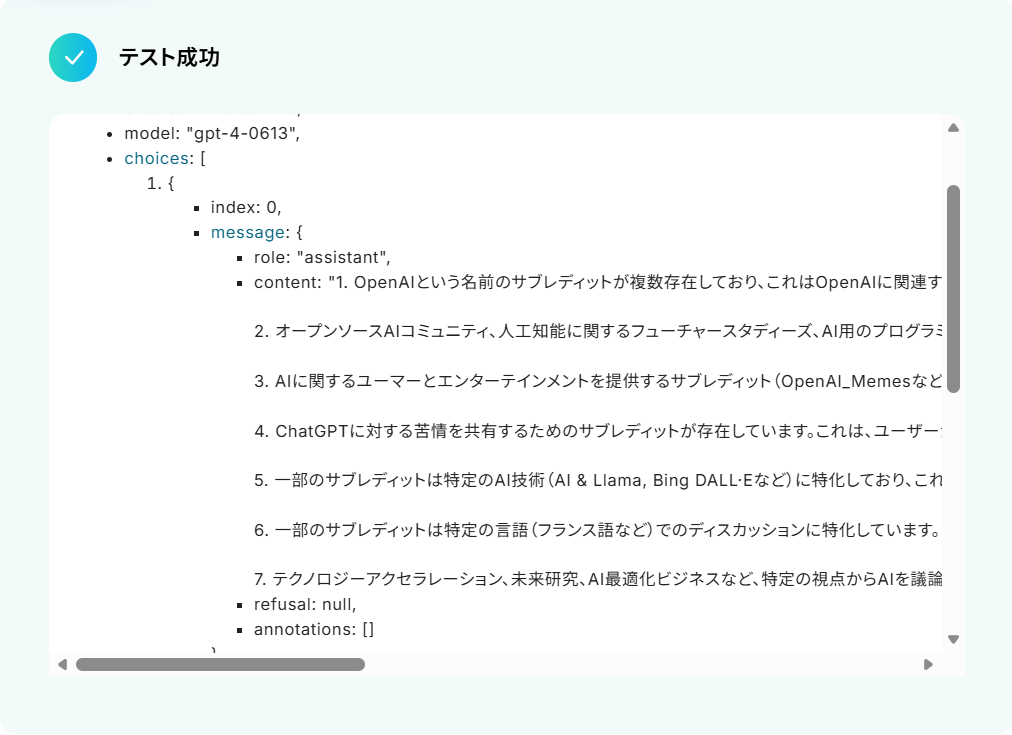Select the role: "assistant" line
The width and height of the screenshot is (1012, 735).
322,257
